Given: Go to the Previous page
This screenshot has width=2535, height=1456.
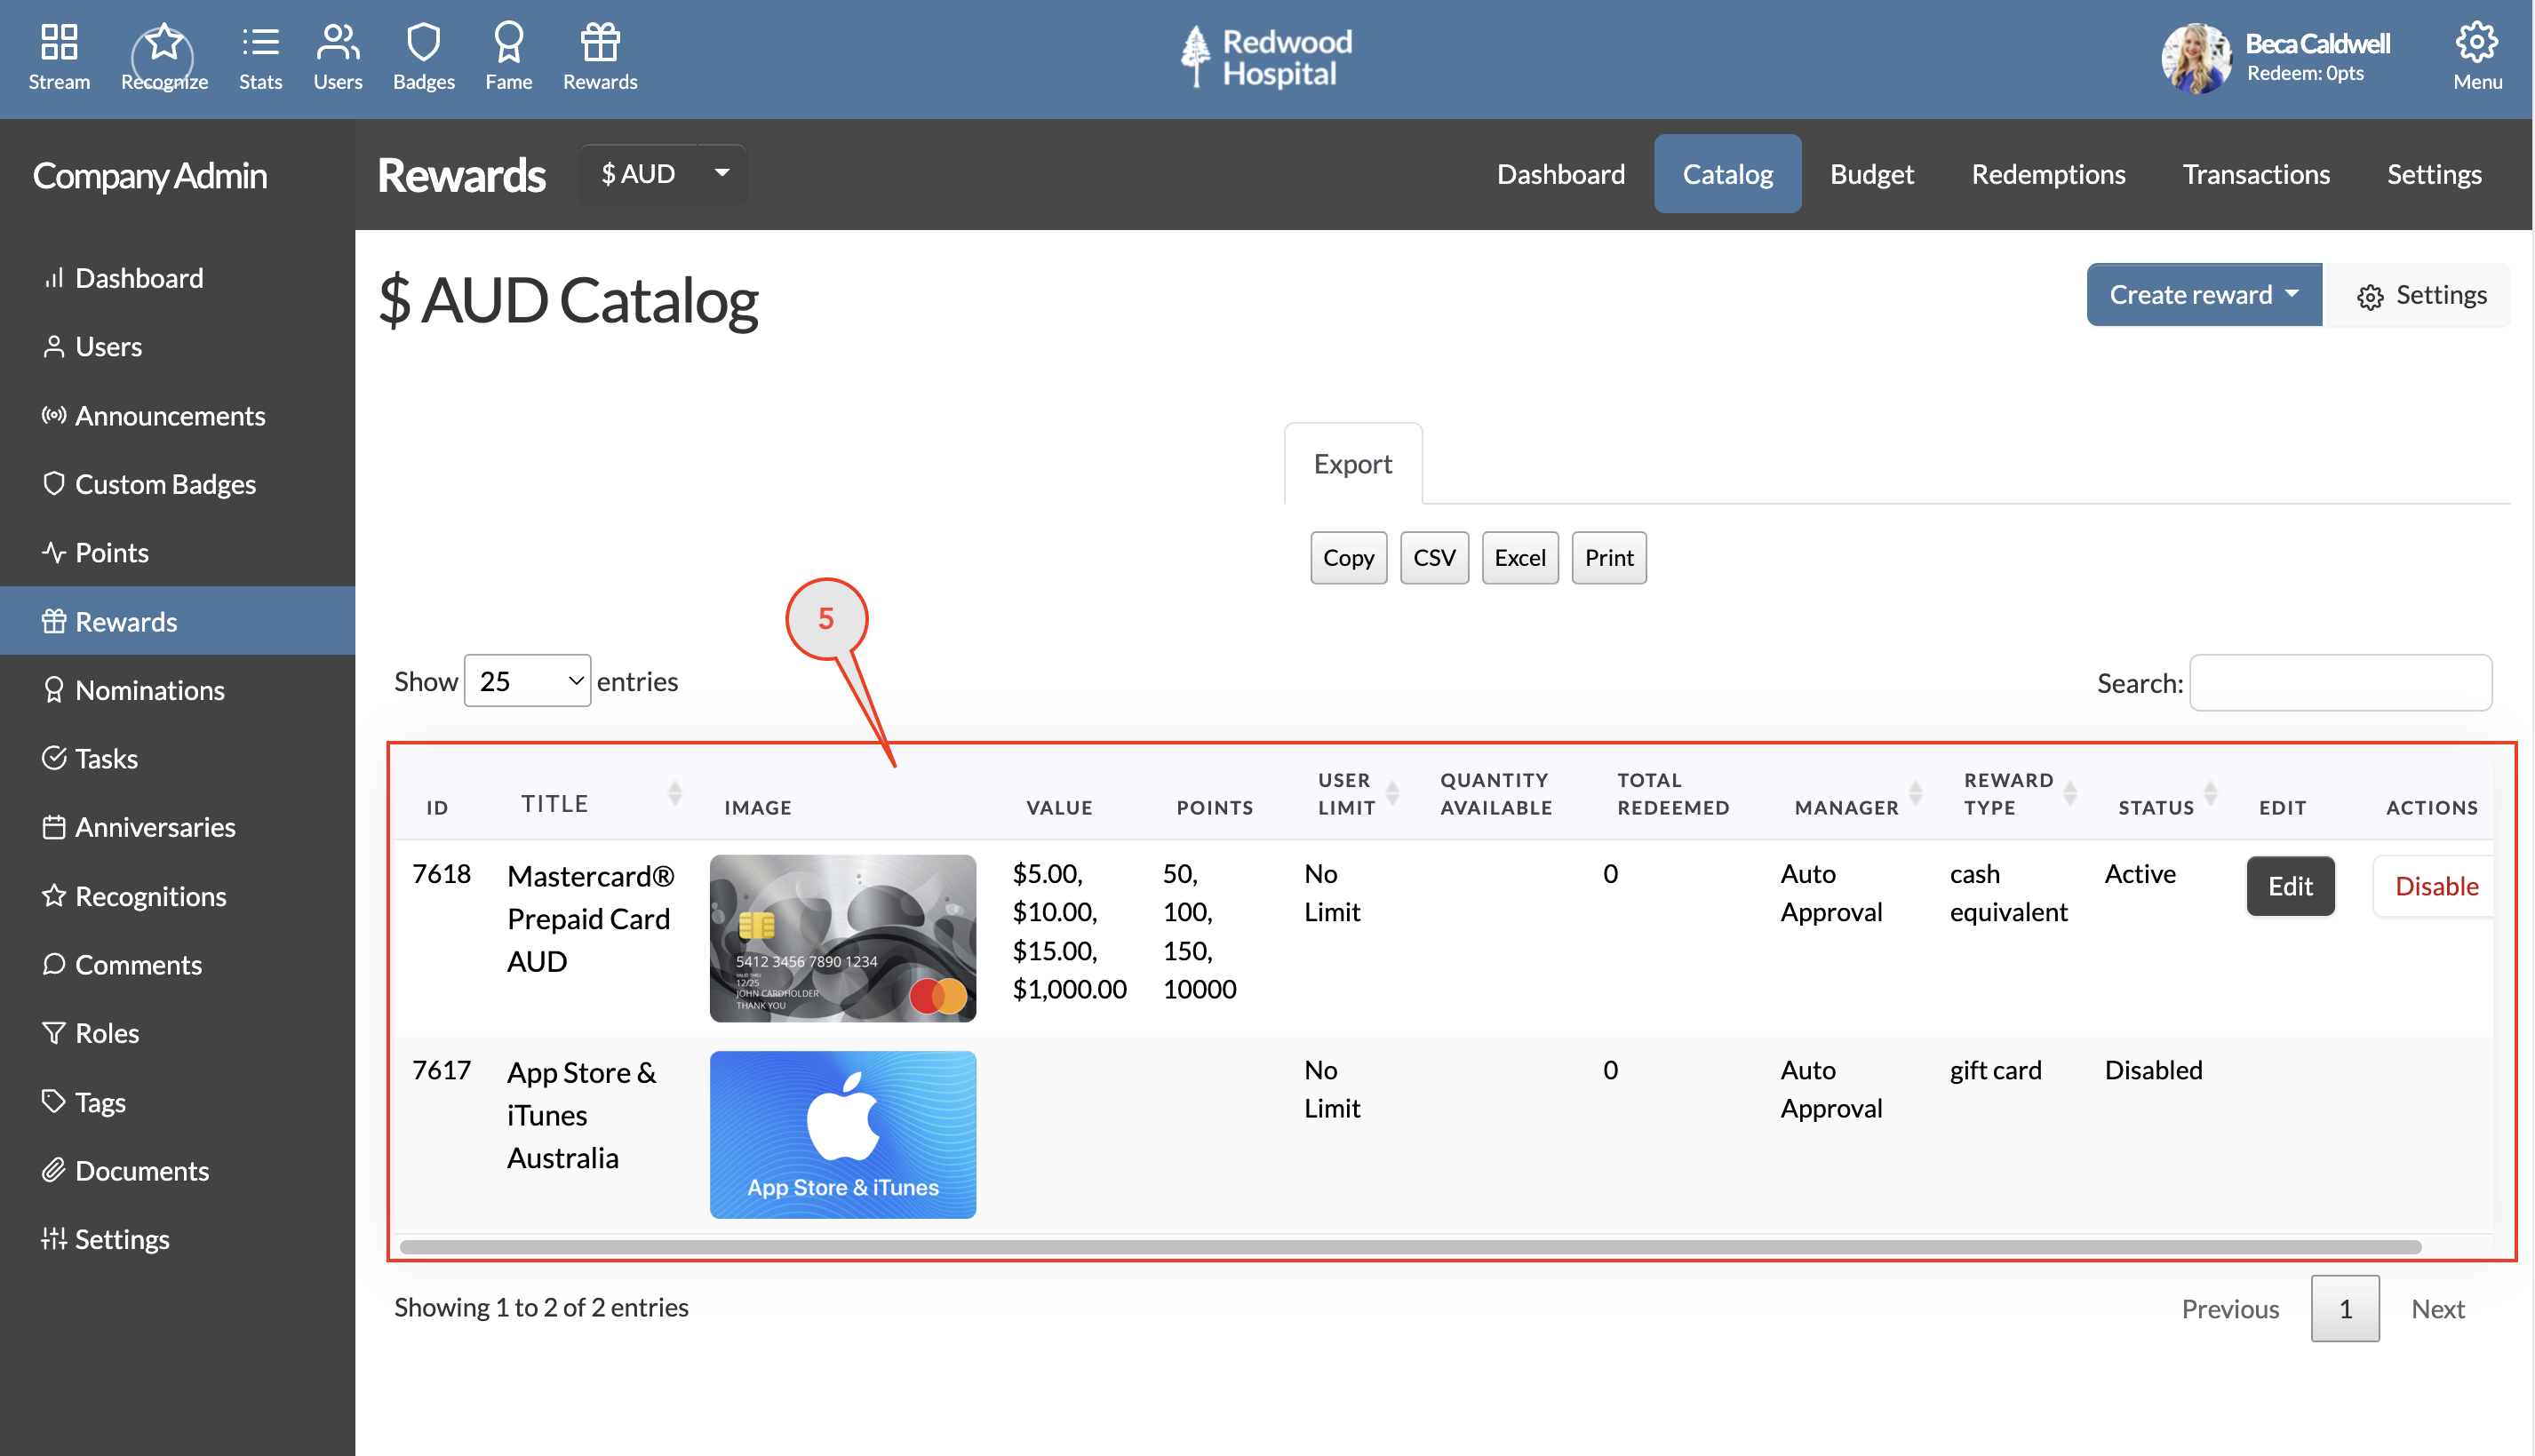Looking at the screenshot, I should [x=2229, y=1309].
